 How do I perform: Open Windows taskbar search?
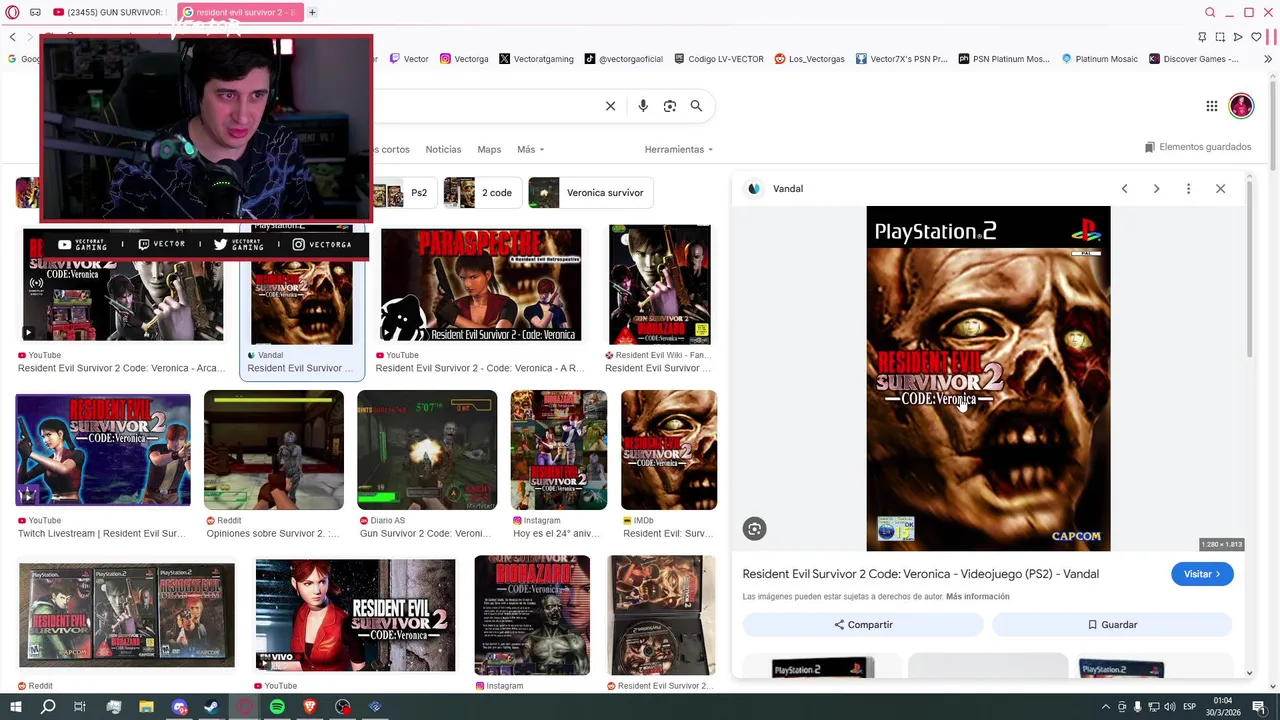click(x=48, y=707)
